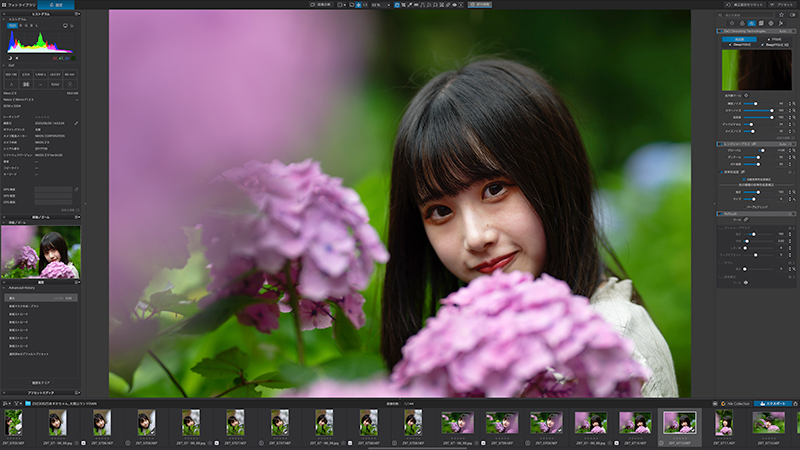
Task: Switch to the 設定 customize tab
Action: point(56,5)
